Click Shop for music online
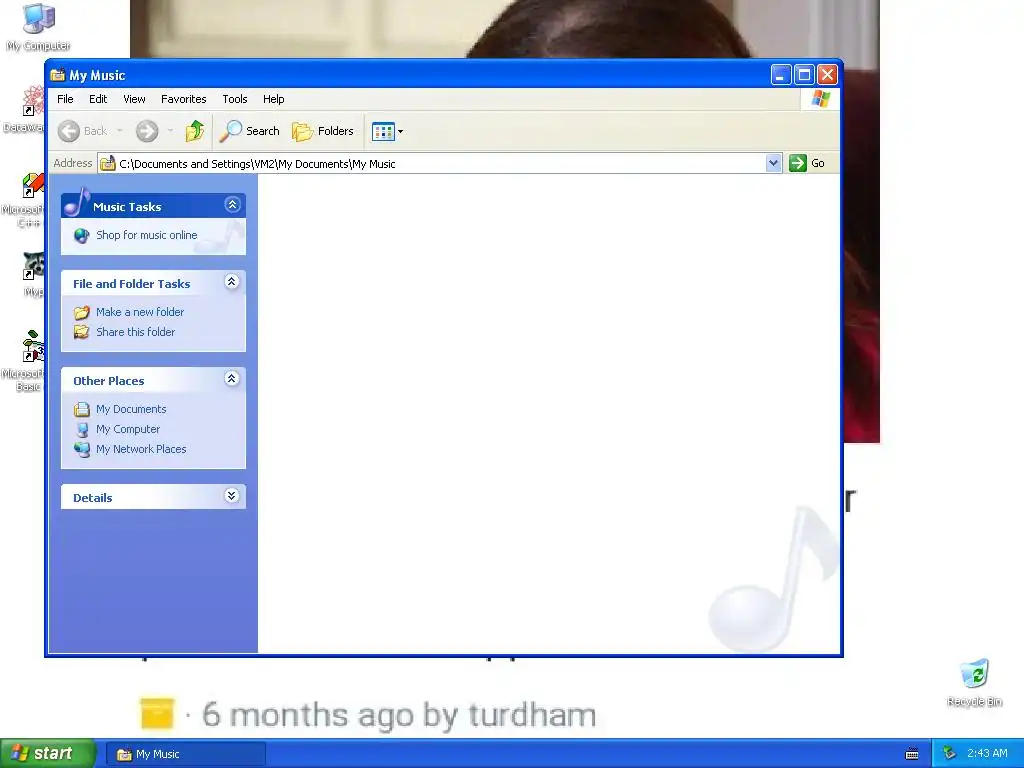 (146, 235)
